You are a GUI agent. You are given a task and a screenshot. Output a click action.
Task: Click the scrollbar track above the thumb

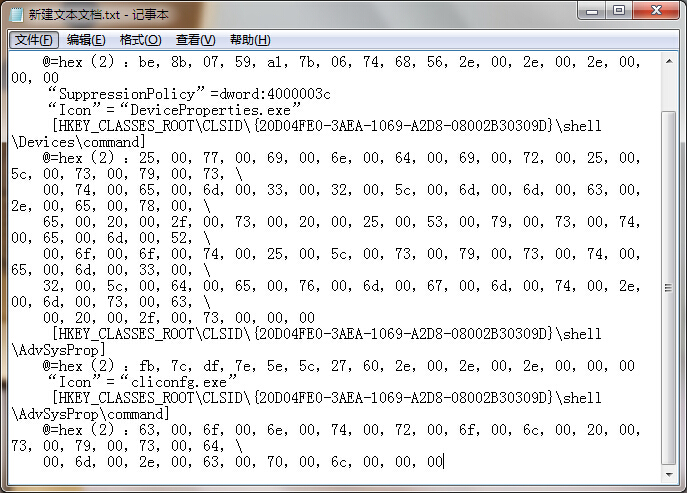pyautogui.click(x=670, y=90)
